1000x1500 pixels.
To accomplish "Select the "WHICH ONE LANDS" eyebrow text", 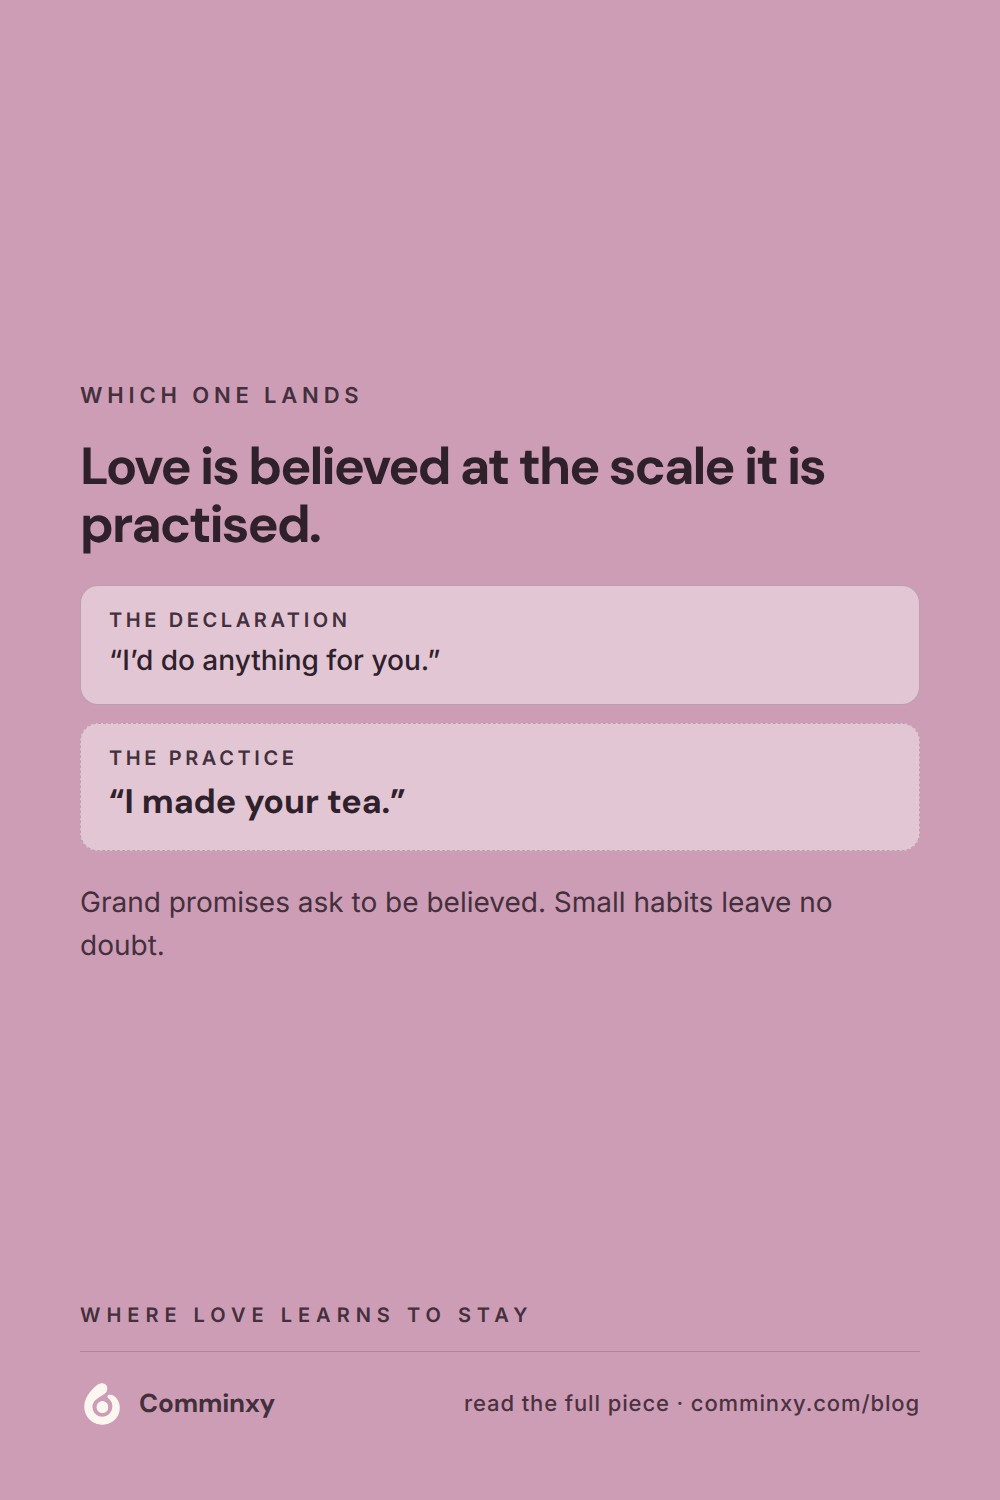I will pyautogui.click(x=221, y=395).
